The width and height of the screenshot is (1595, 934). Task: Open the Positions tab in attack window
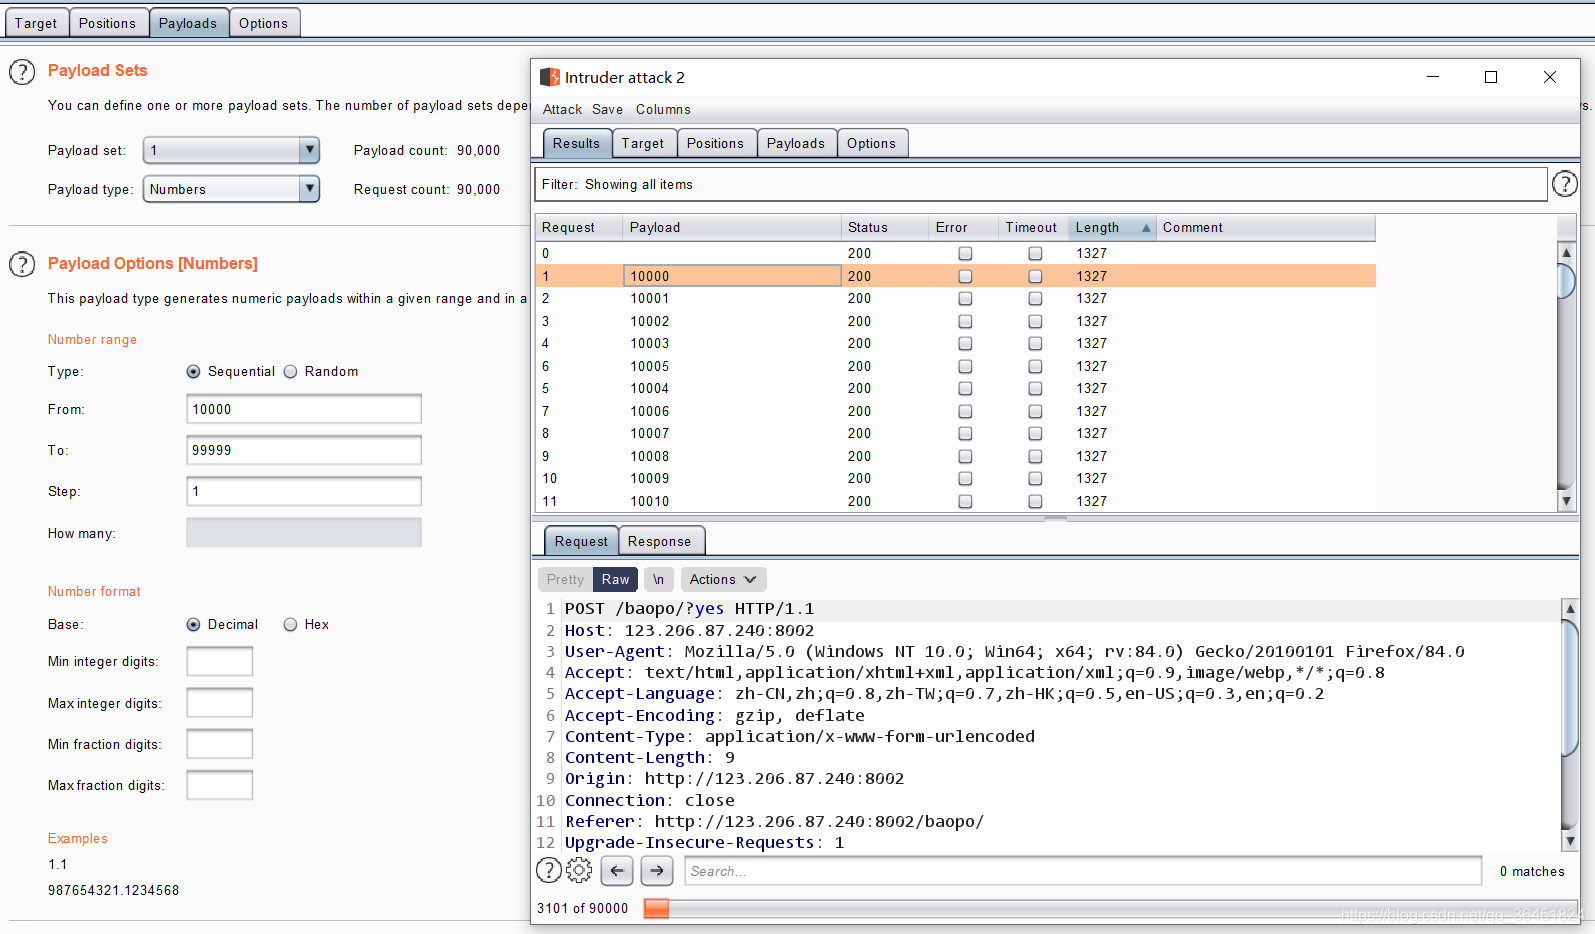pyautogui.click(x=716, y=143)
